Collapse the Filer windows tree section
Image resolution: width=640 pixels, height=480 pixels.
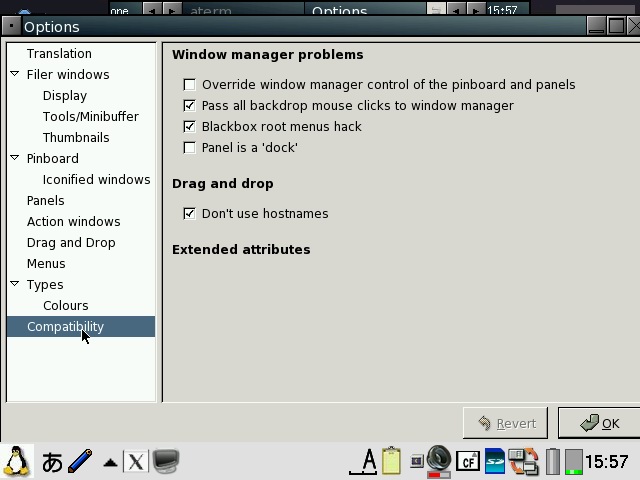15,74
